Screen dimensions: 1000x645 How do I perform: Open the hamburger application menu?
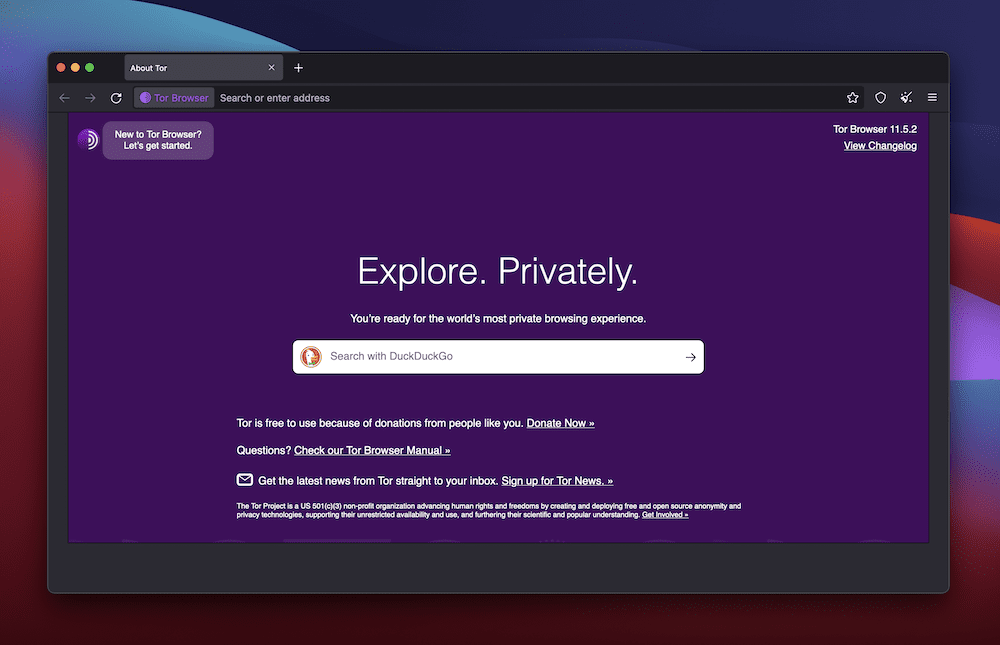[x=932, y=97]
